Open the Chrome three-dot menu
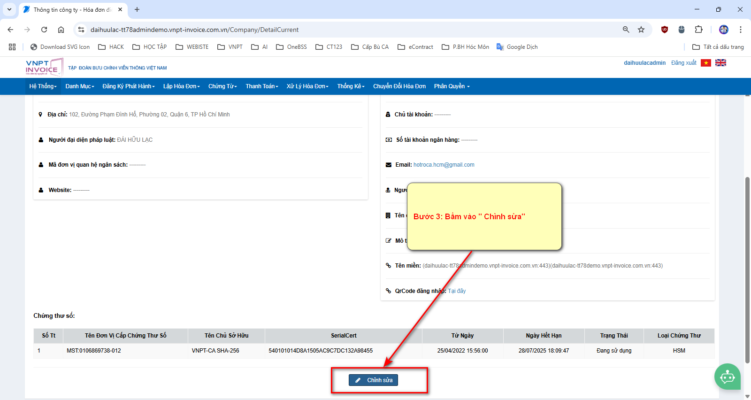The image size is (751, 400). click(740, 30)
